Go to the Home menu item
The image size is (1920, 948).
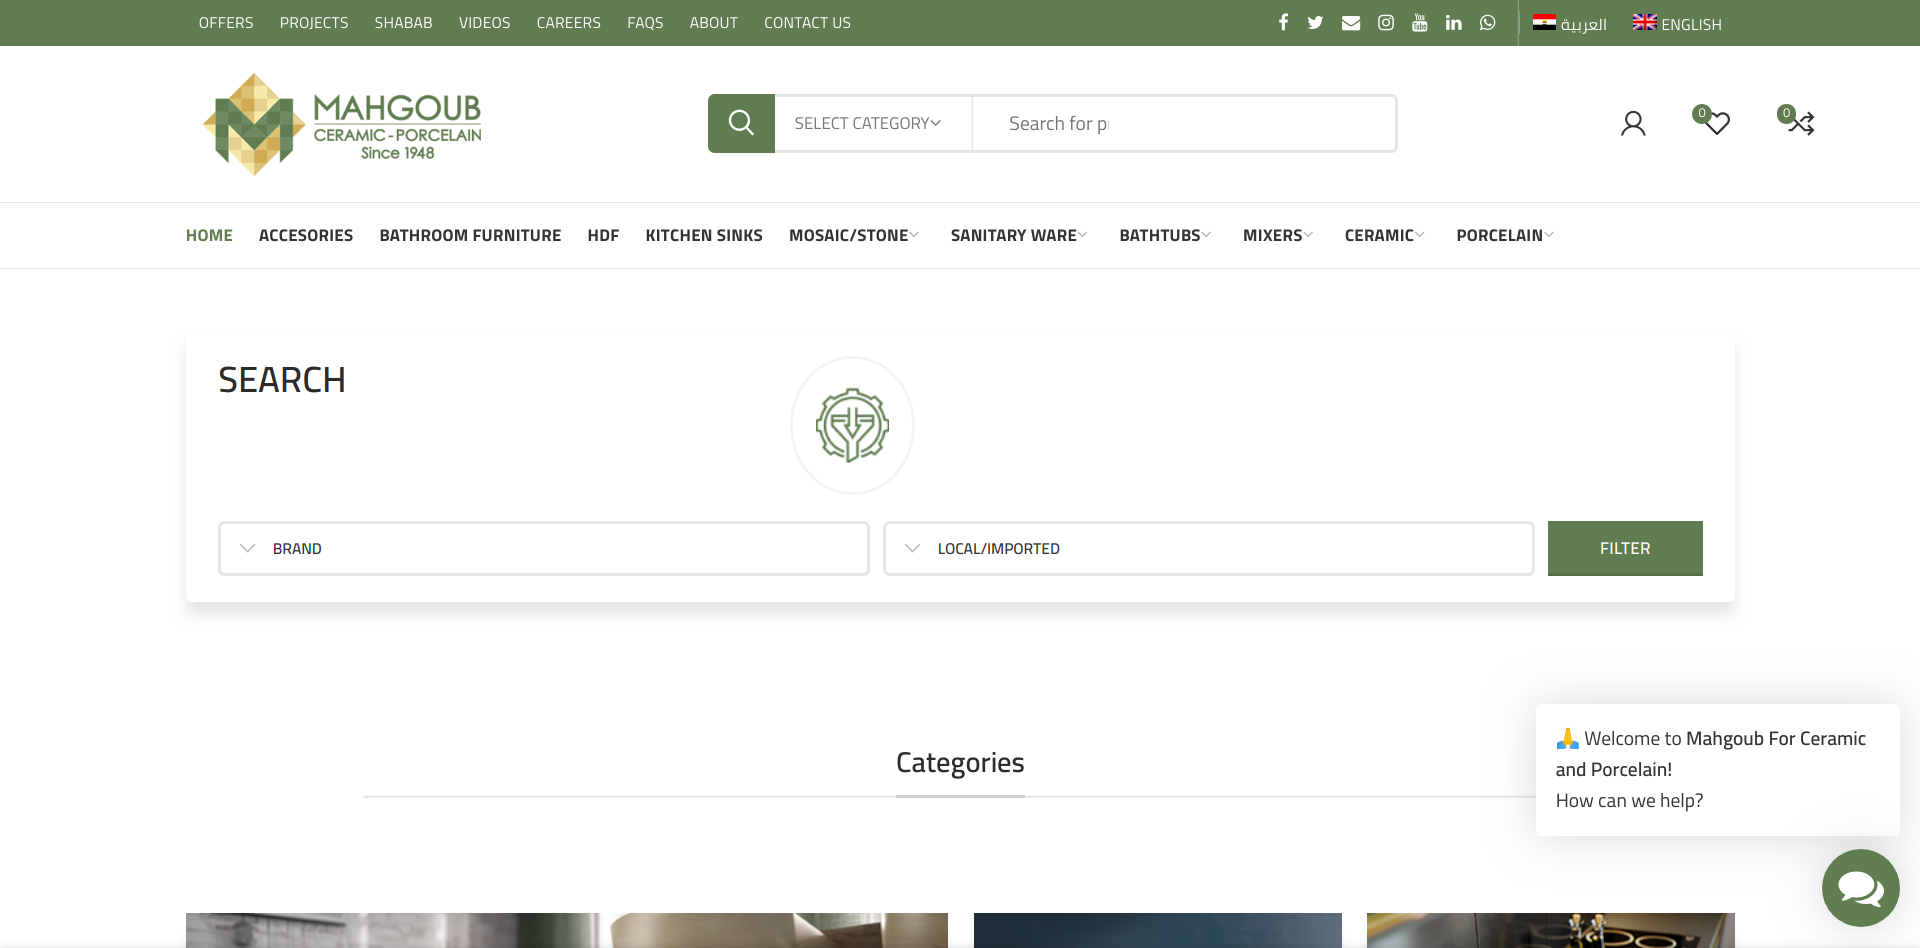209,235
